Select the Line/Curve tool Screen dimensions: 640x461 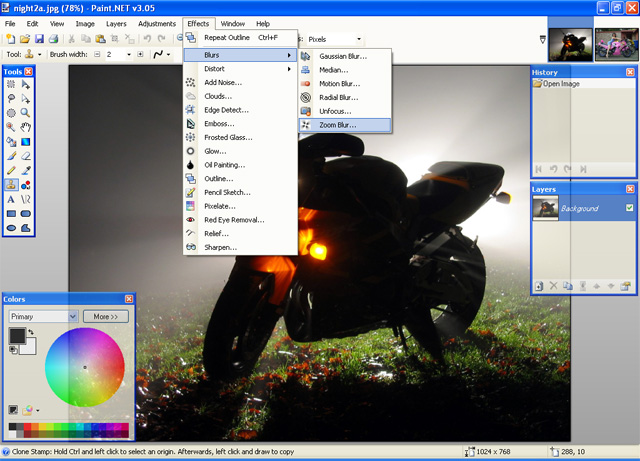coord(26,199)
